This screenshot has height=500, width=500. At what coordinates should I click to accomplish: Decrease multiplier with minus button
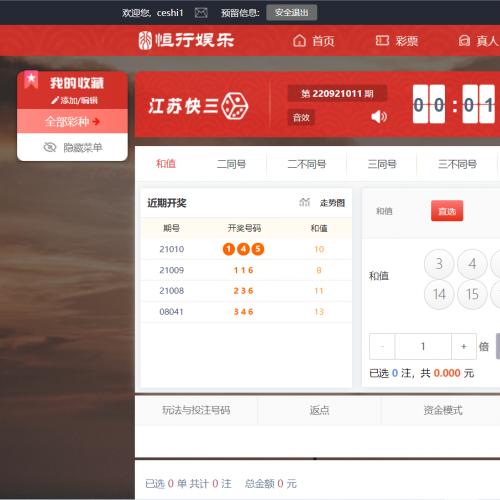[x=382, y=347]
